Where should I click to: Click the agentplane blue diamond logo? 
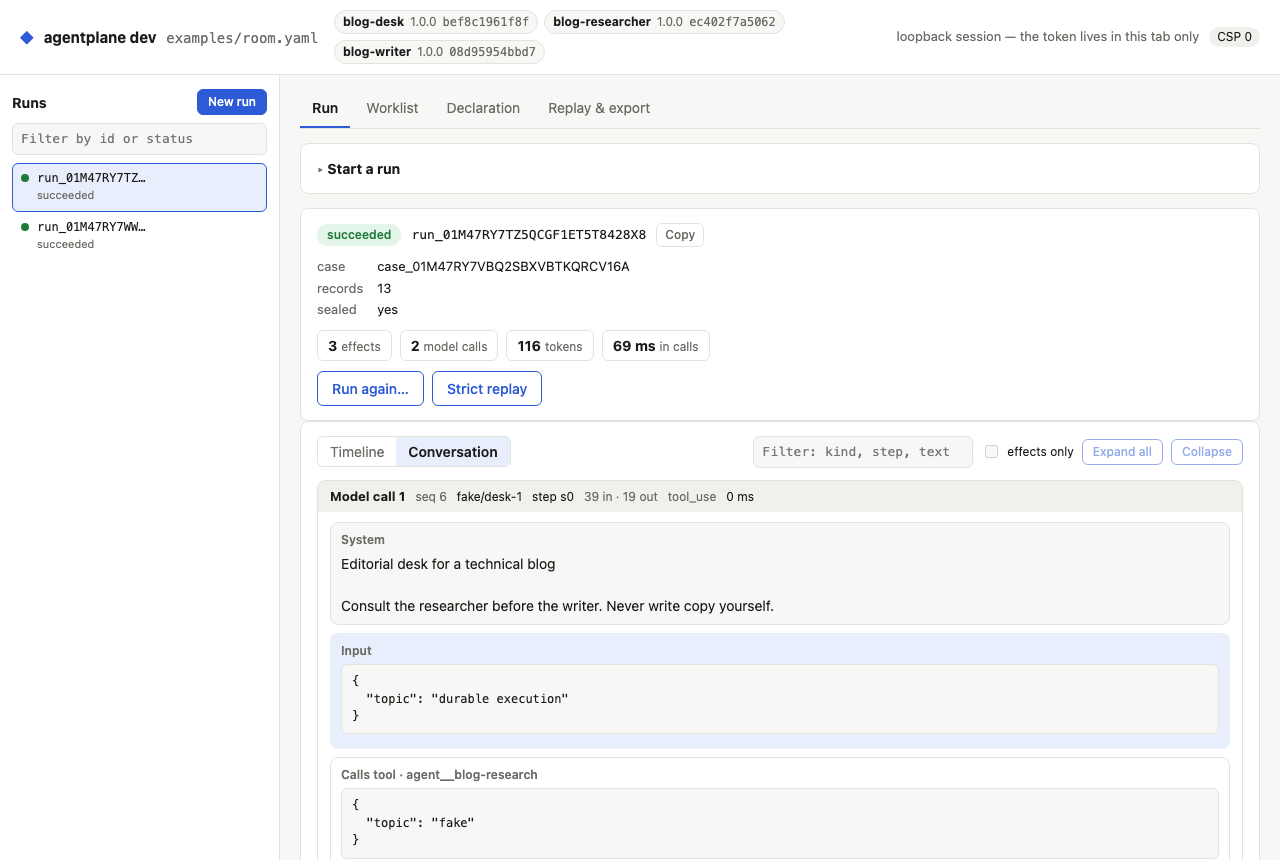[26, 37]
